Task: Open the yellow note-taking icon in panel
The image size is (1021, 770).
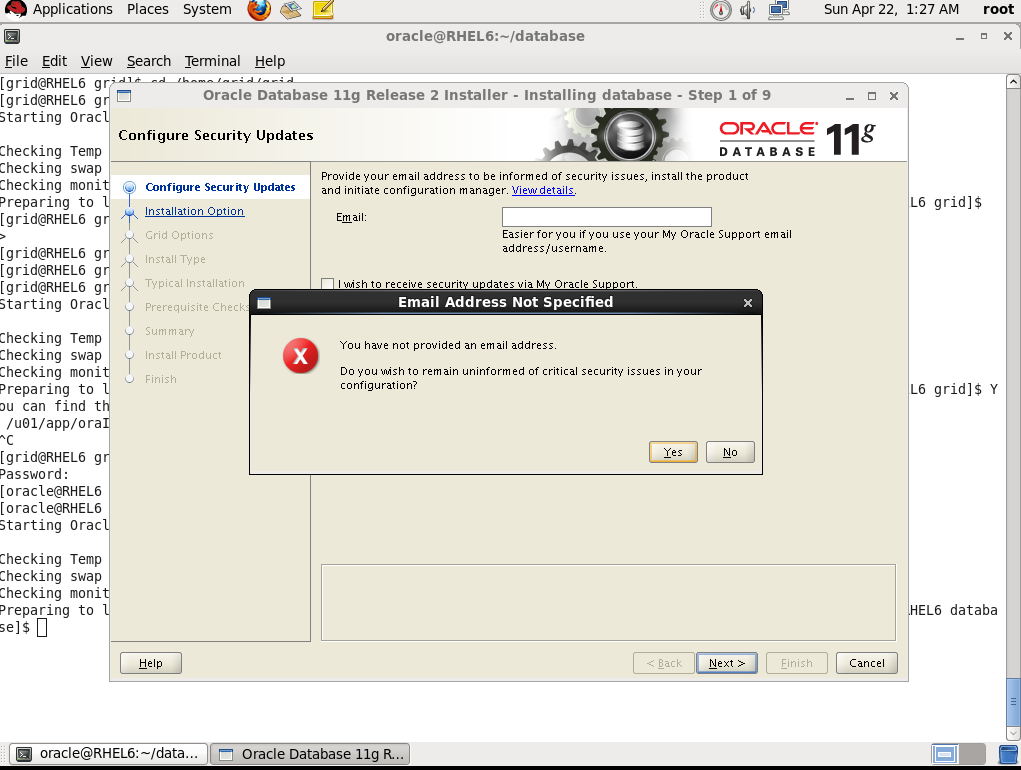Action: pos(323,10)
